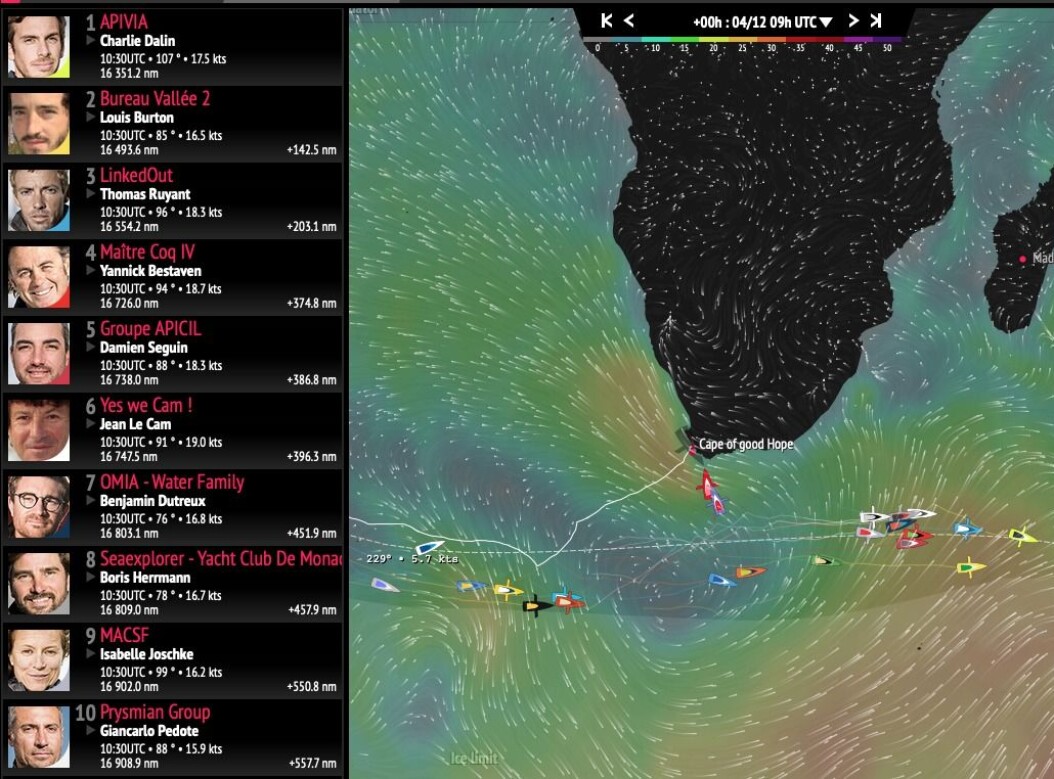This screenshot has height=779, width=1054.
Task: Step back one timeline step
Action: tap(629, 21)
